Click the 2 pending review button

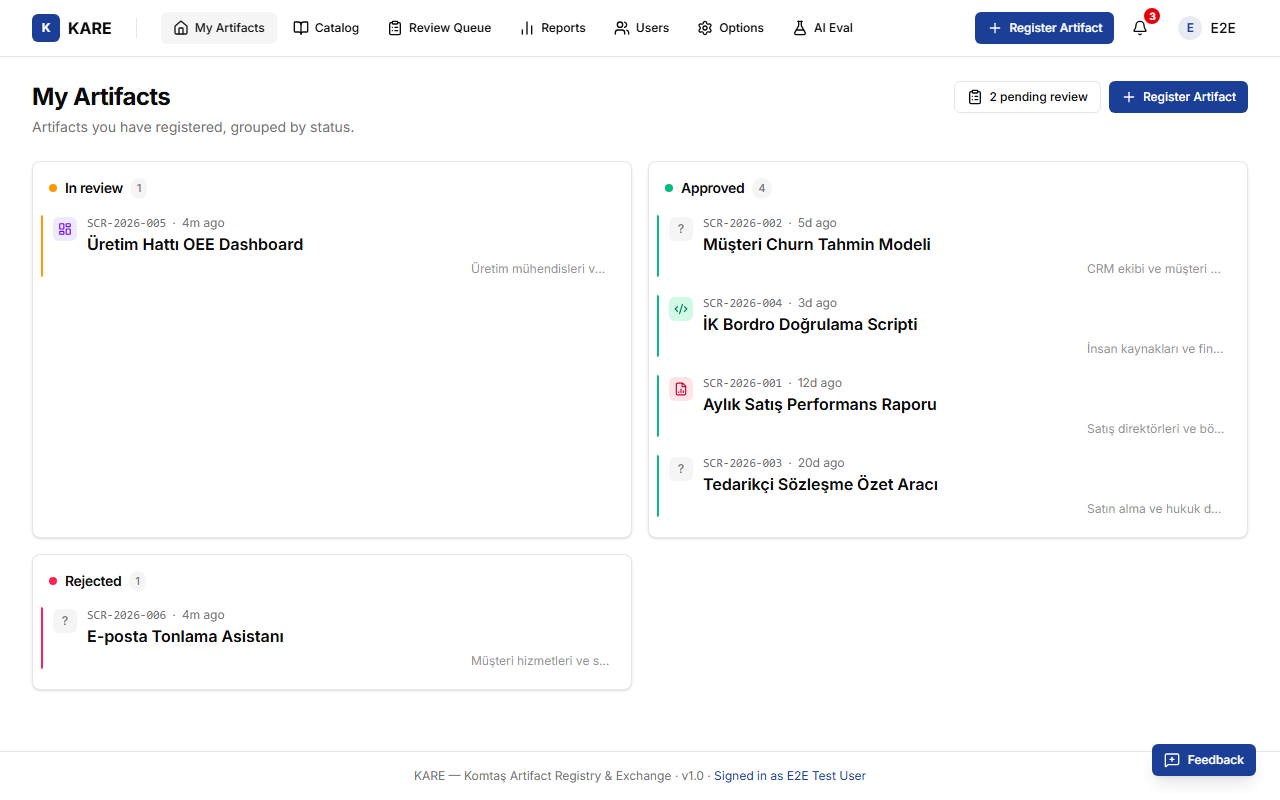[1027, 97]
